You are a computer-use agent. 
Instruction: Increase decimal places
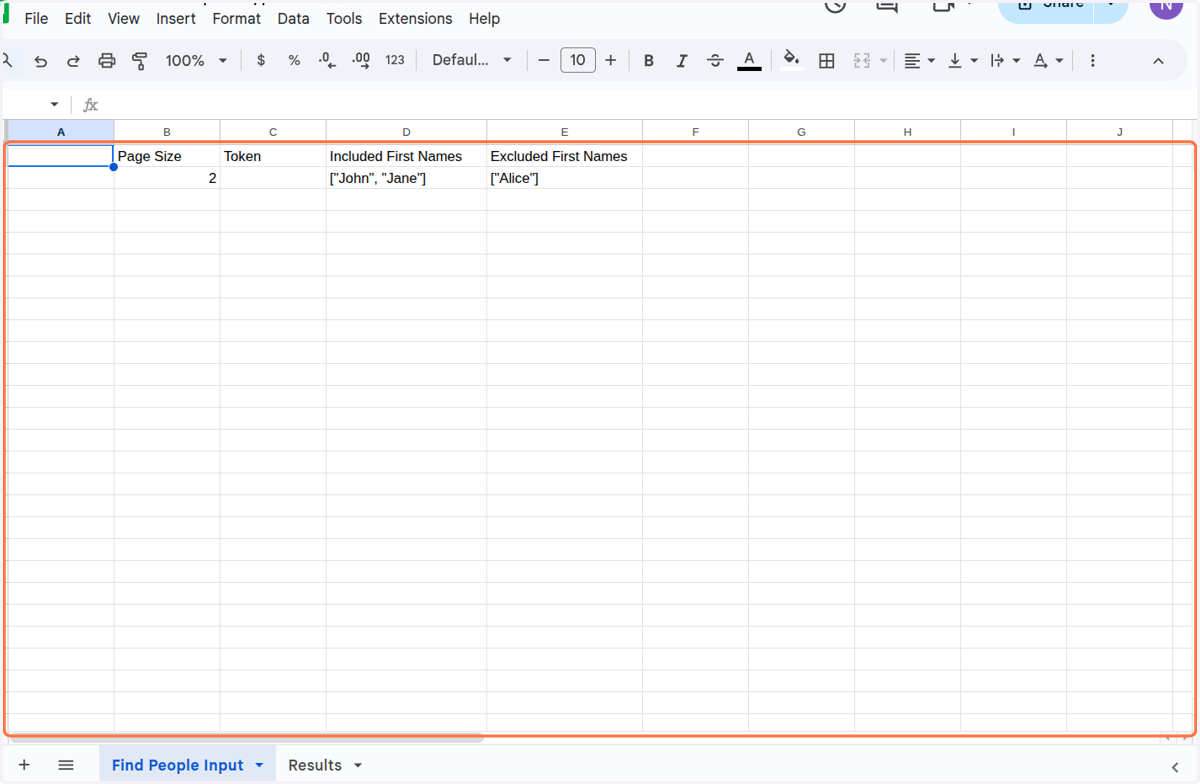[x=361, y=60]
